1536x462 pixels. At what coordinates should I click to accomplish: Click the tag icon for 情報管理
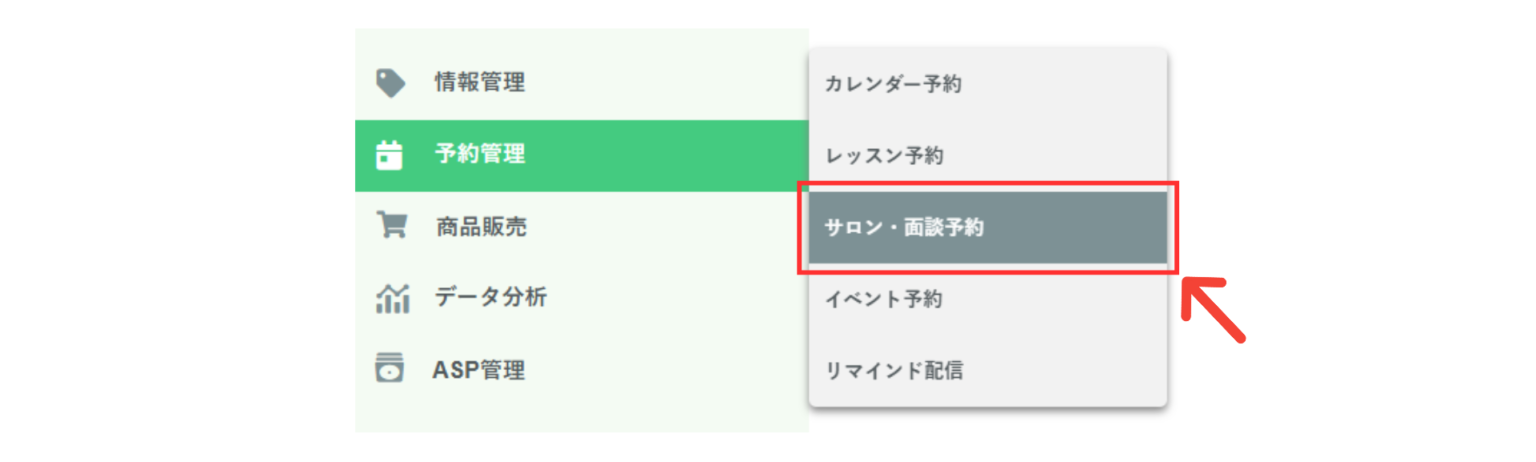(x=390, y=83)
